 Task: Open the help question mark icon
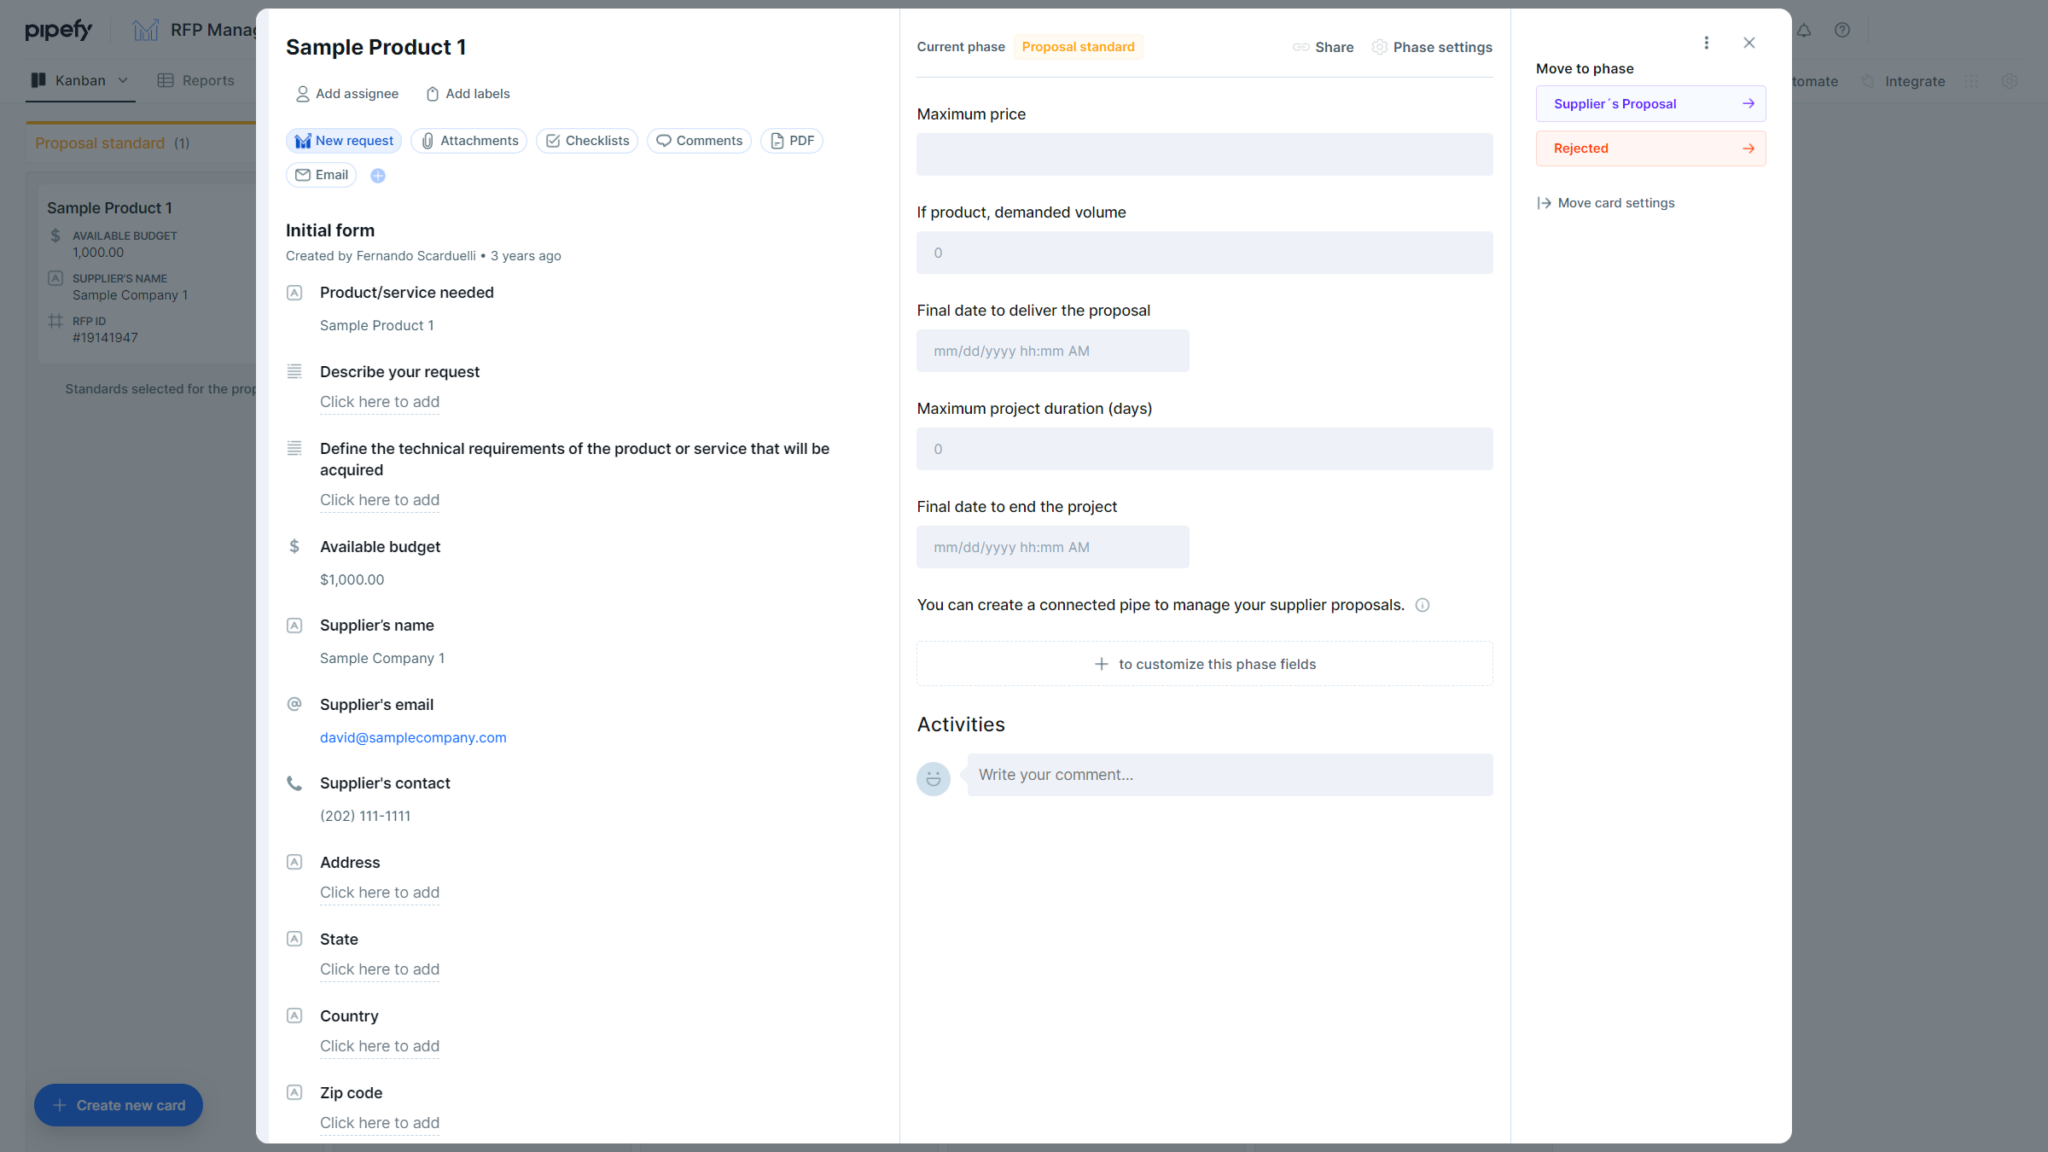[1842, 30]
